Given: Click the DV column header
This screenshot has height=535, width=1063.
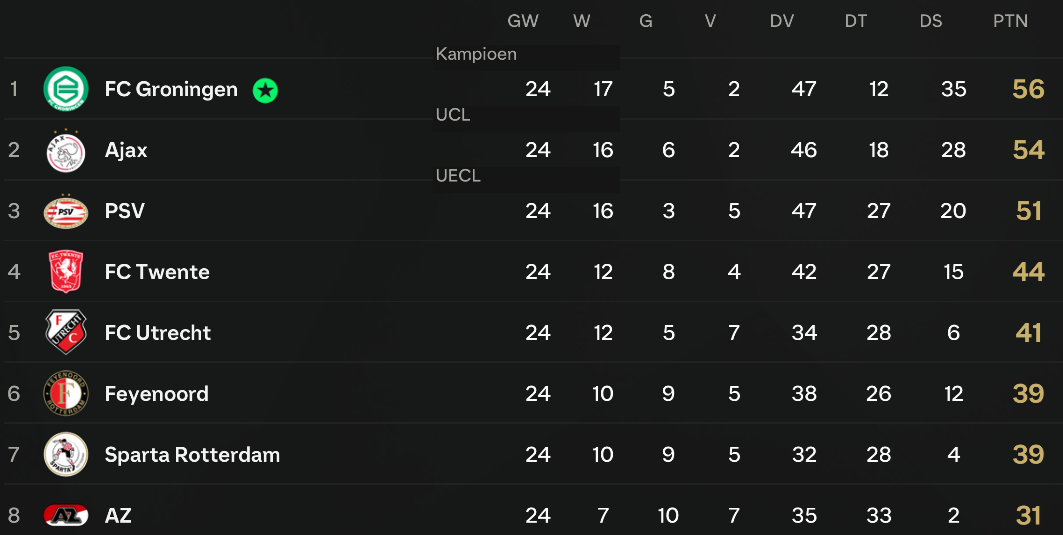Looking at the screenshot, I should coord(782,21).
